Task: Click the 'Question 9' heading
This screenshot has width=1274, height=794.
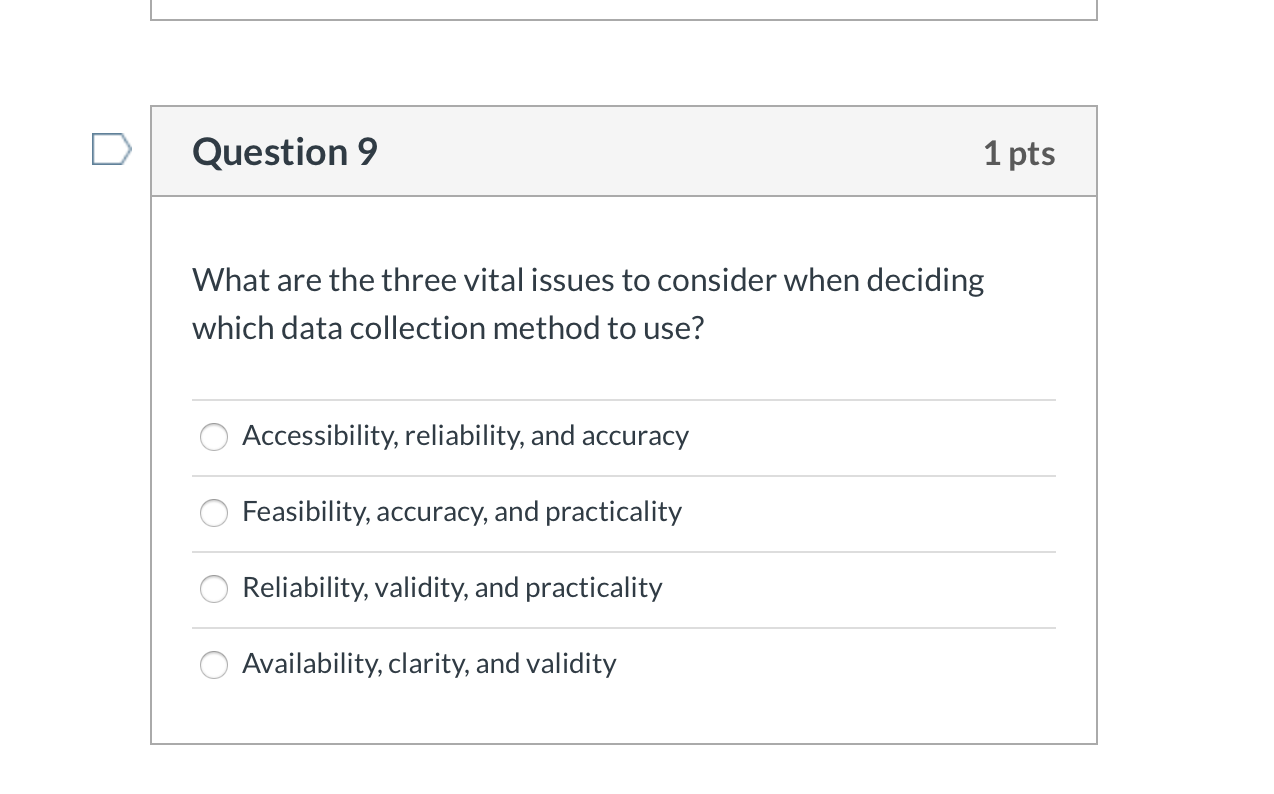Action: point(284,151)
